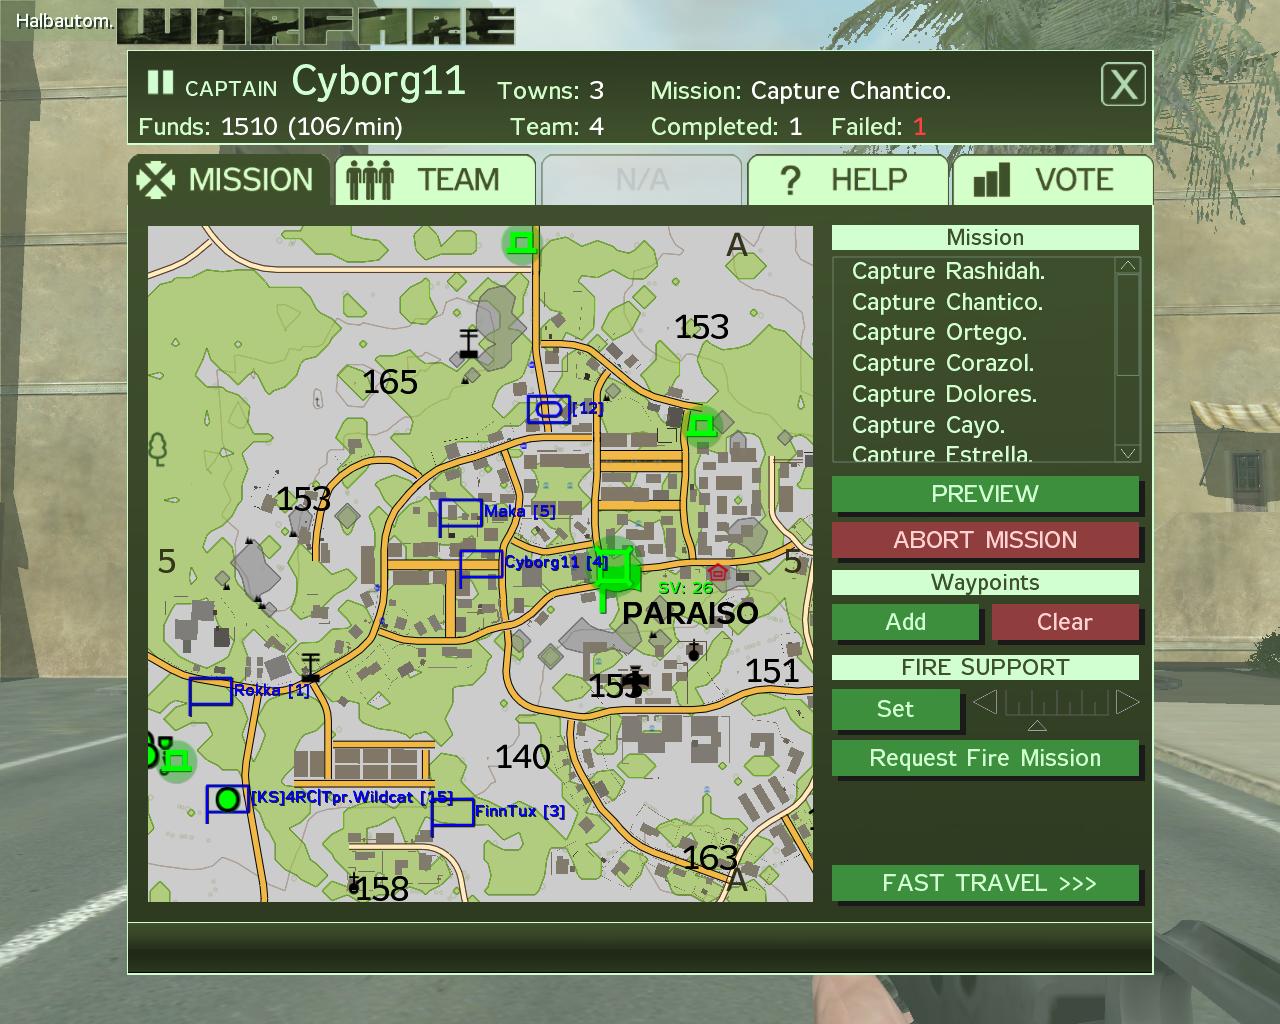Image resolution: width=1280 pixels, height=1024 pixels.
Task: Click green camp marker north of Paraiso
Action: 702,426
